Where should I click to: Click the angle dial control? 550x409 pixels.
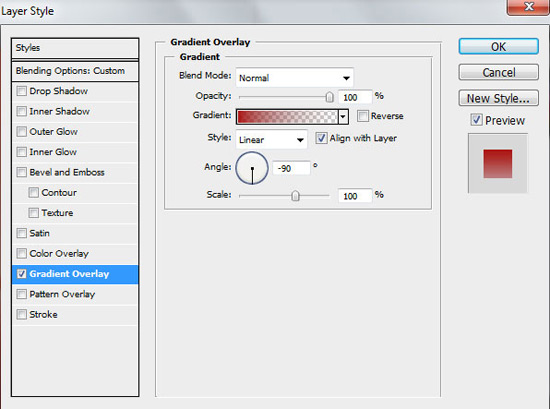[252, 168]
